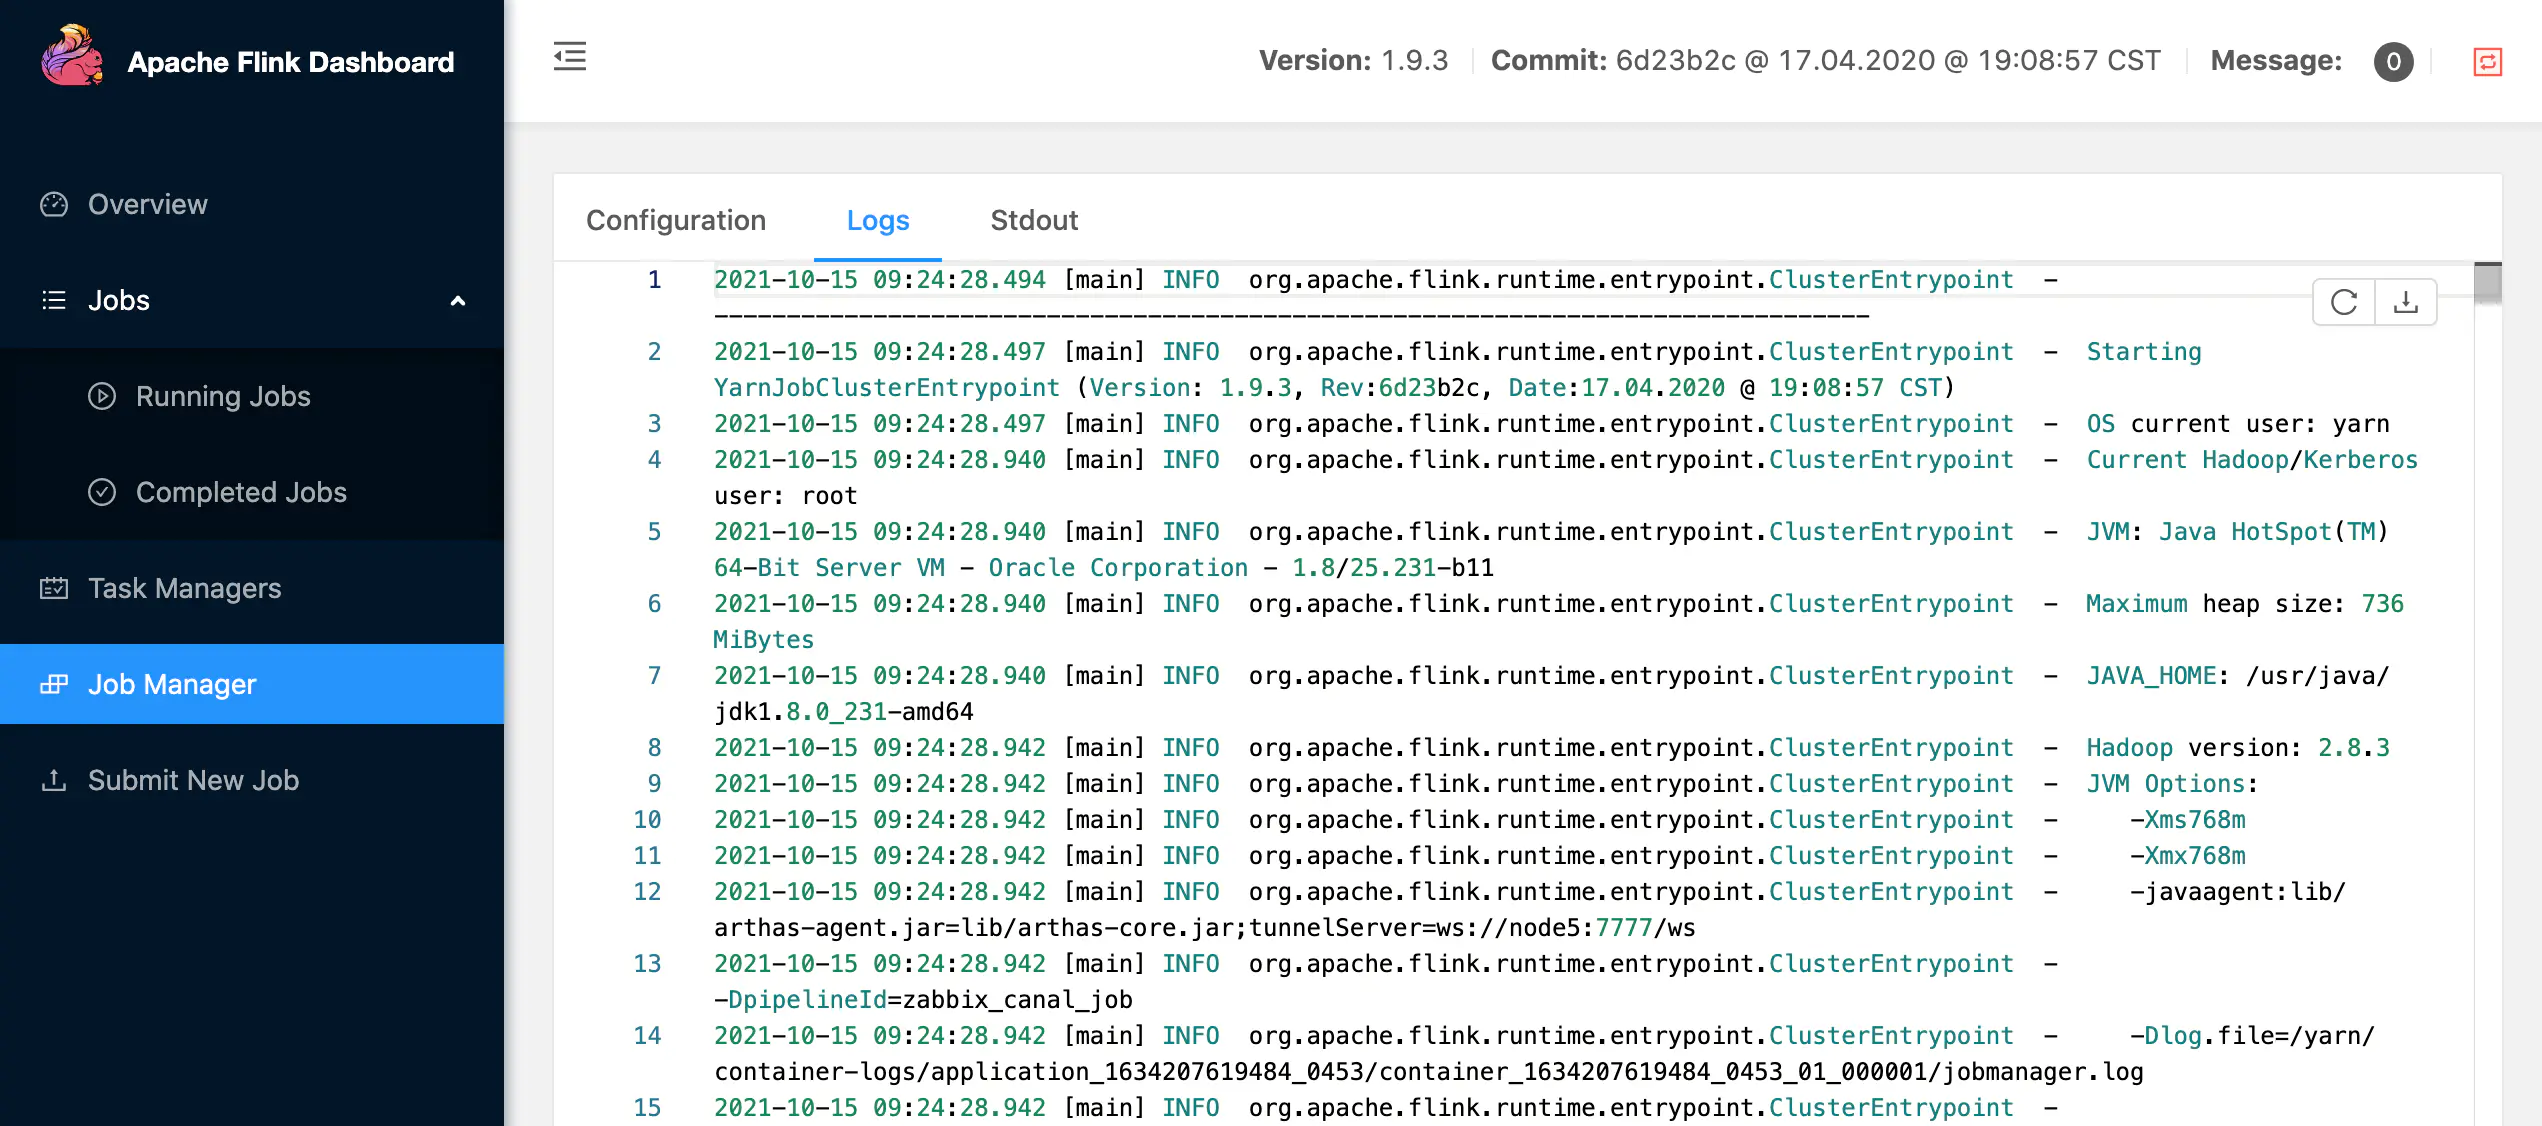Viewport: 2542px width, 1126px height.
Task: Open the Overview page
Action: 252,204
